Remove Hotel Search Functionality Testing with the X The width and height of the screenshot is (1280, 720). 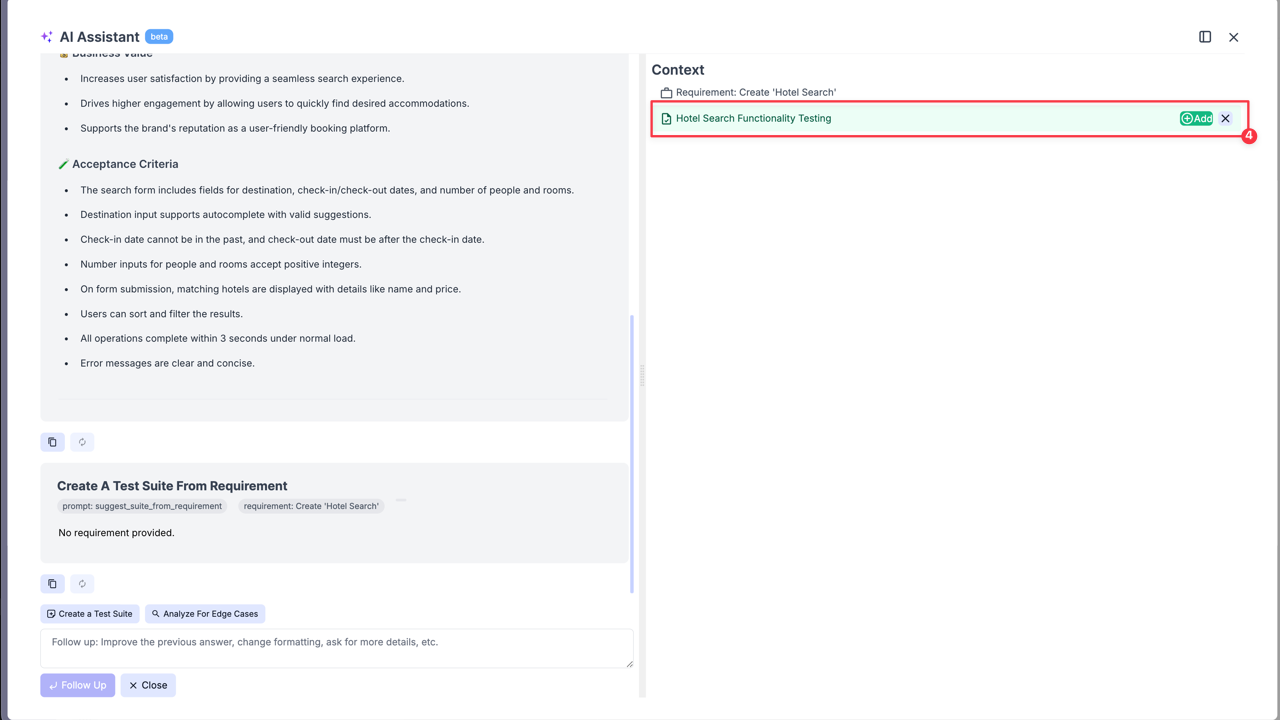(1225, 118)
